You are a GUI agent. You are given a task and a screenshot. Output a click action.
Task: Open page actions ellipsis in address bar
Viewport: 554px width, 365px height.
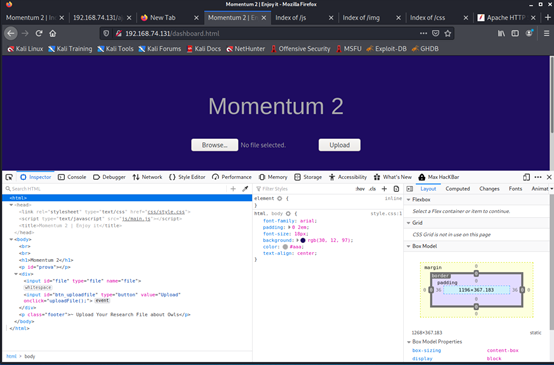423,33
